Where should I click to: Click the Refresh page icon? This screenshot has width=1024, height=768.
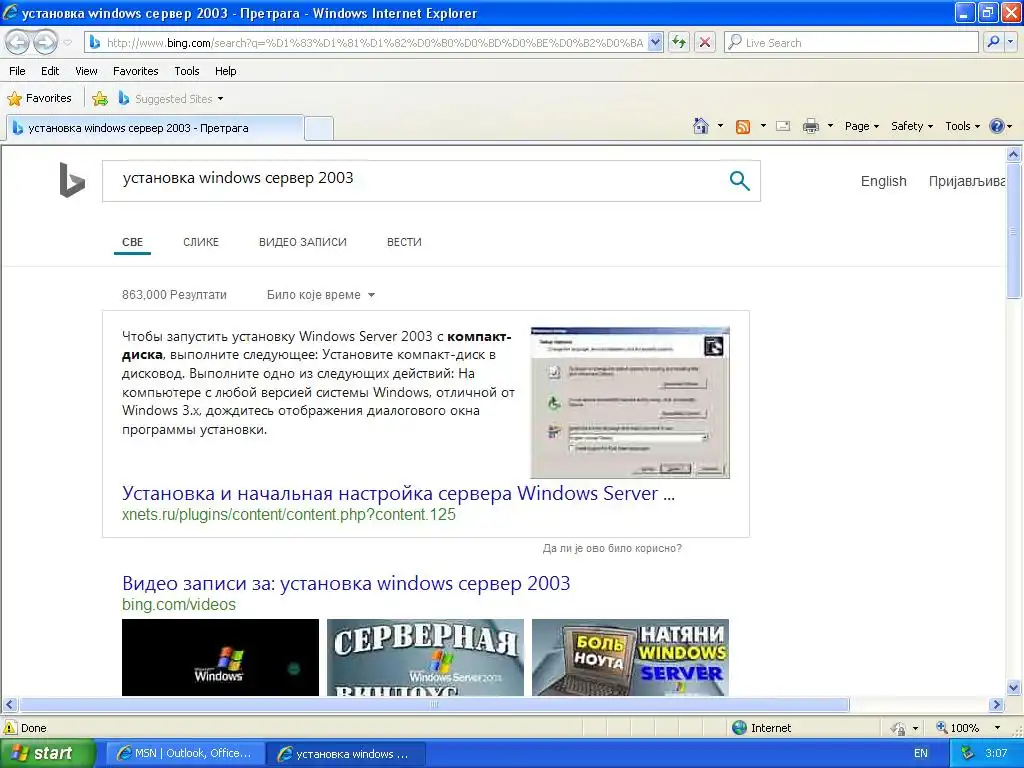pyautogui.click(x=679, y=42)
